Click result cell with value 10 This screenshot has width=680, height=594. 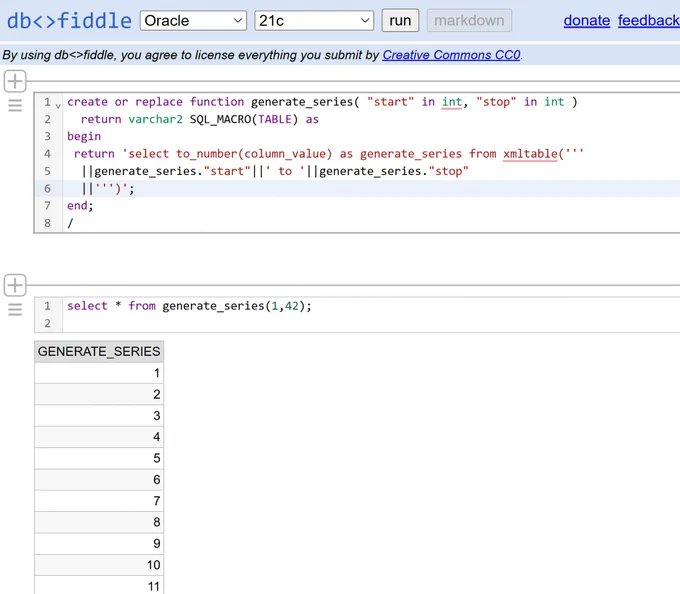pyautogui.click(x=99, y=565)
